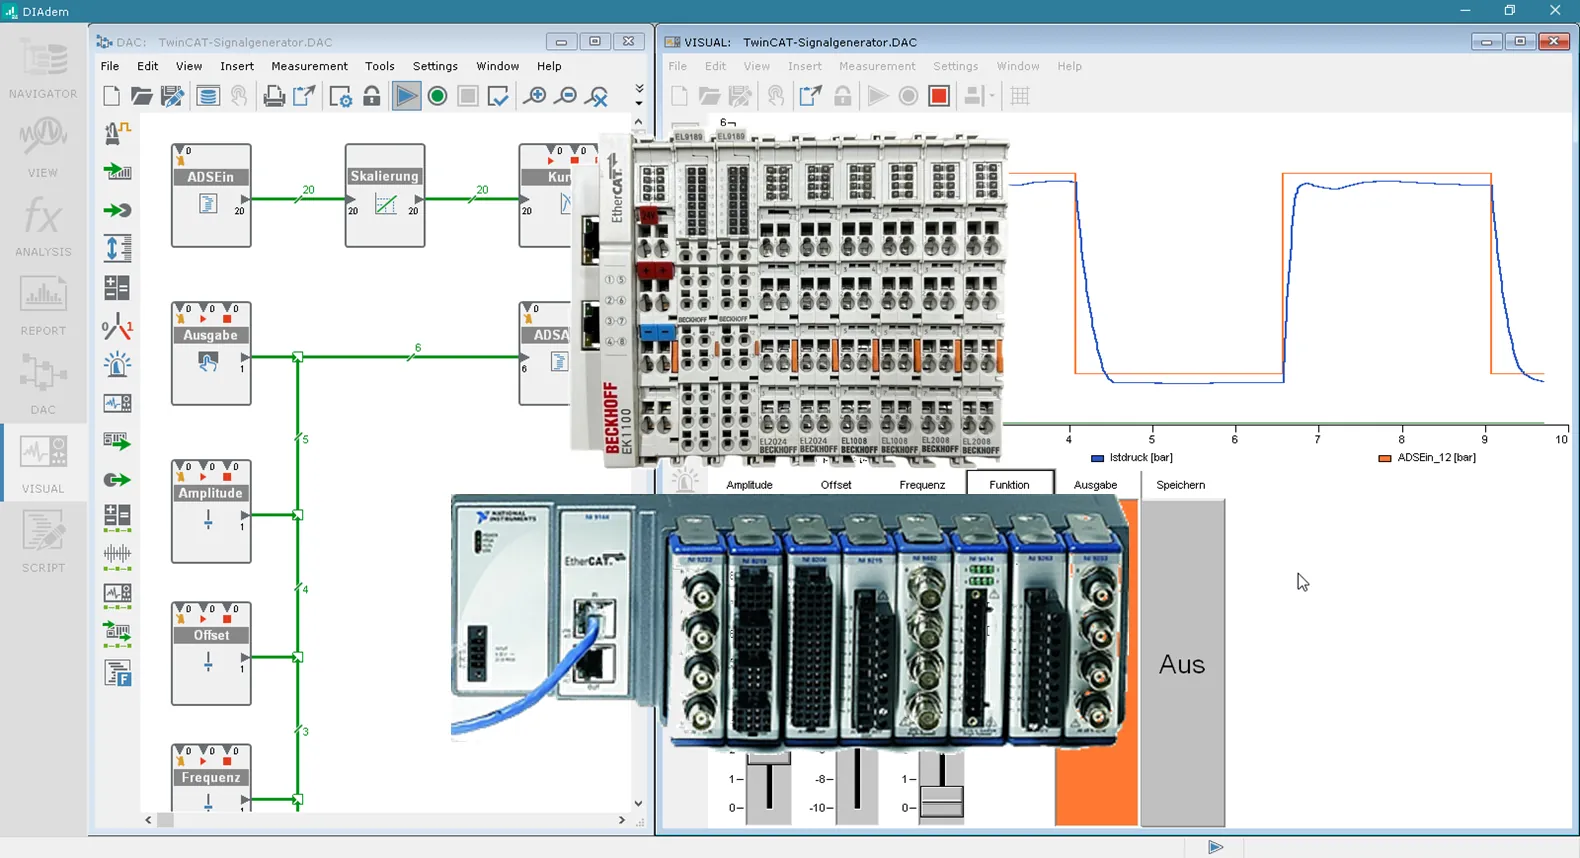The height and width of the screenshot is (858, 1580).
Task: Open the alignment dropdown arrow in VISUAL toolbar
Action: coord(992,96)
